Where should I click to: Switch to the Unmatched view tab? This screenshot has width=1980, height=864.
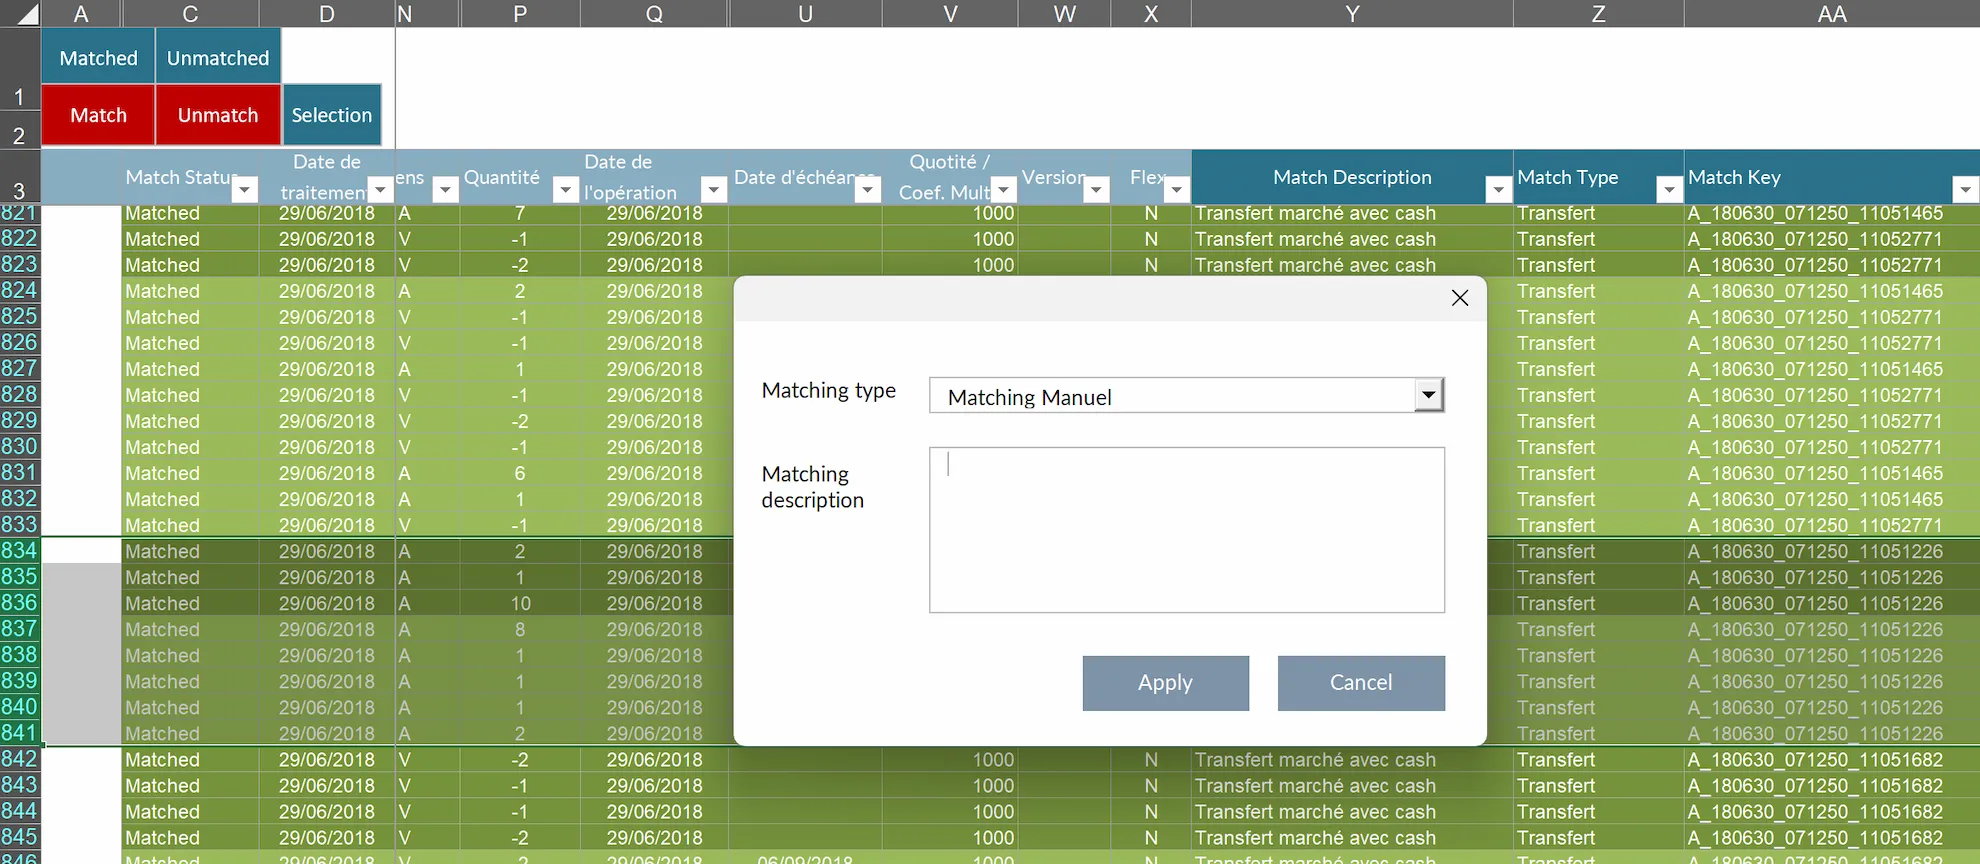[x=218, y=58]
